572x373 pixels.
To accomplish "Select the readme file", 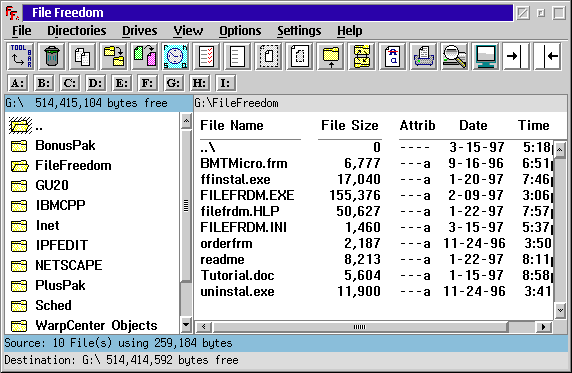I will pyautogui.click(x=222, y=260).
